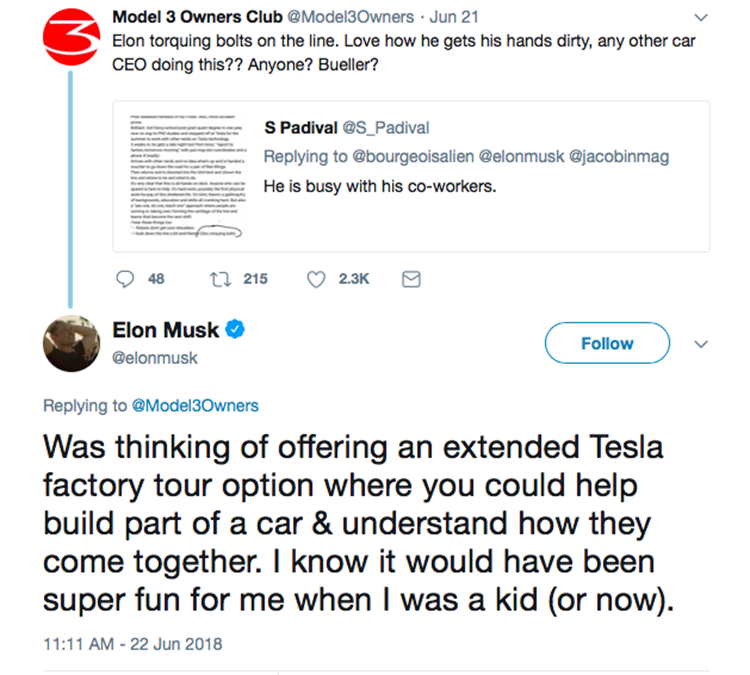Open the quoted tweet text "He is busy with his co-workers"
Screen dimensions: 750x675
380,186
